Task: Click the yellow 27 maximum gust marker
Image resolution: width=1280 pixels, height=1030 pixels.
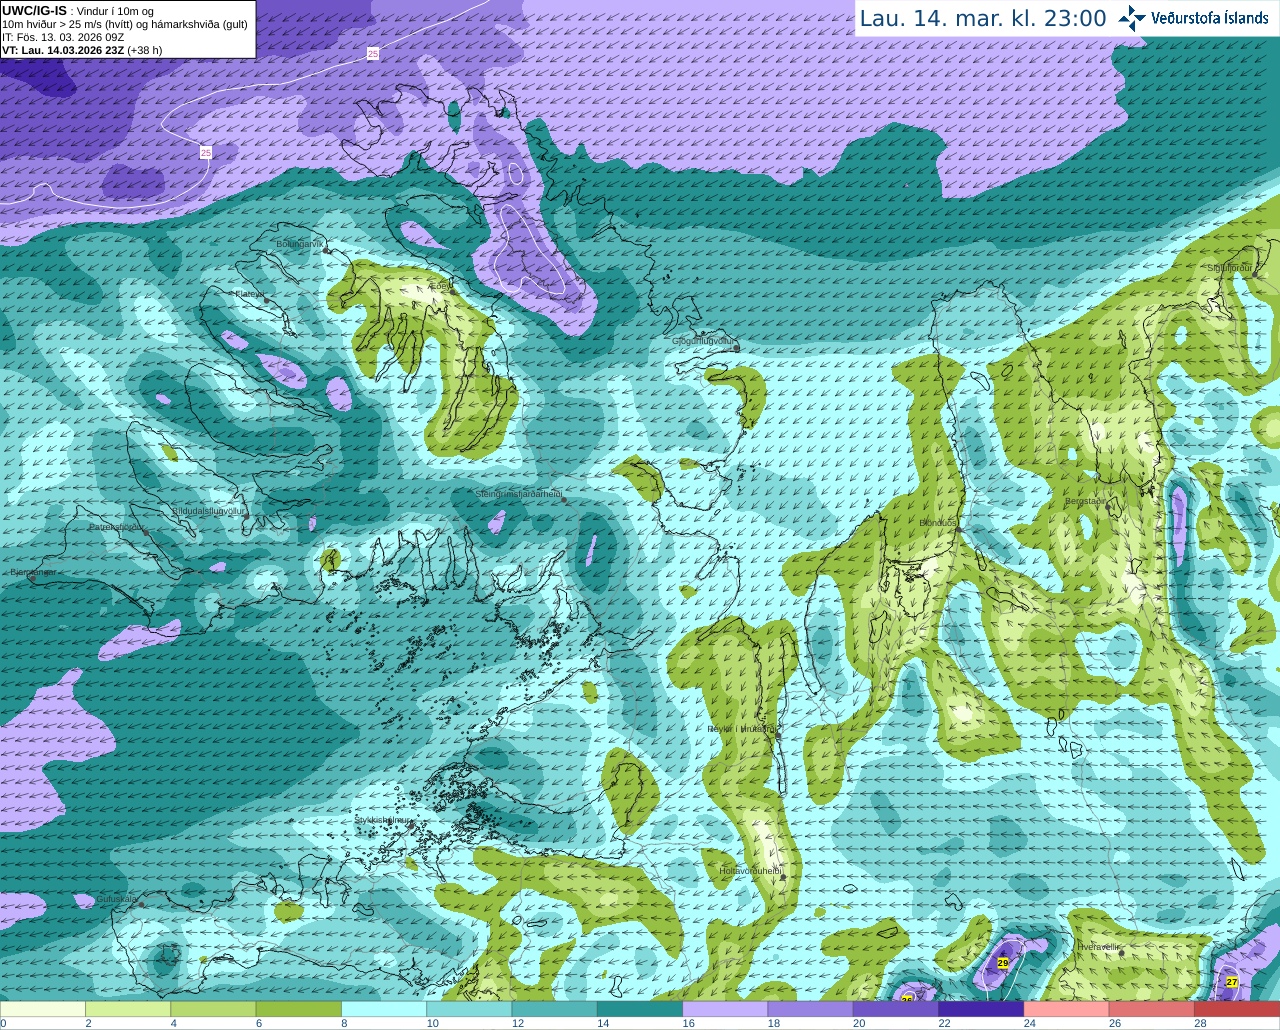Action: 1232,982
